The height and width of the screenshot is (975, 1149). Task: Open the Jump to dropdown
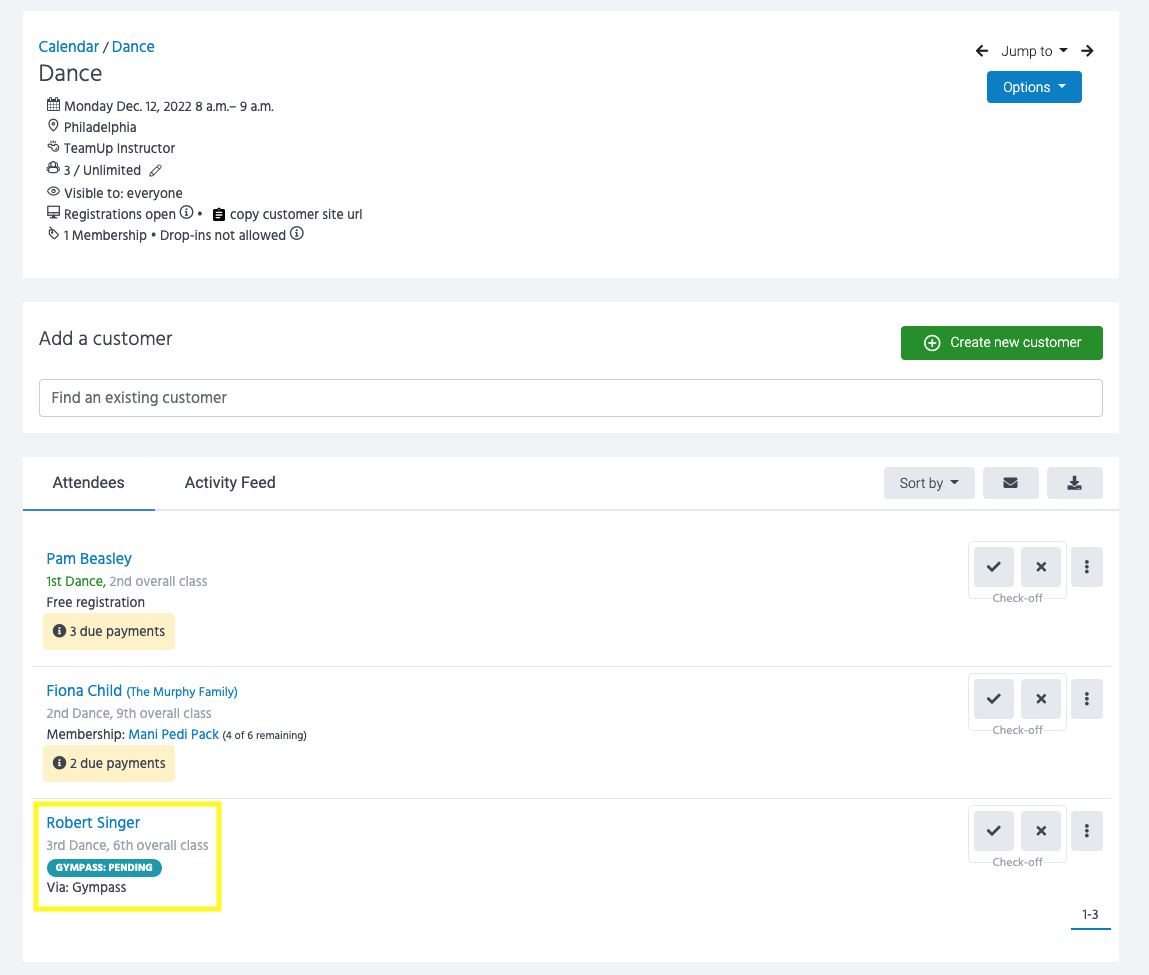pyautogui.click(x=1033, y=51)
